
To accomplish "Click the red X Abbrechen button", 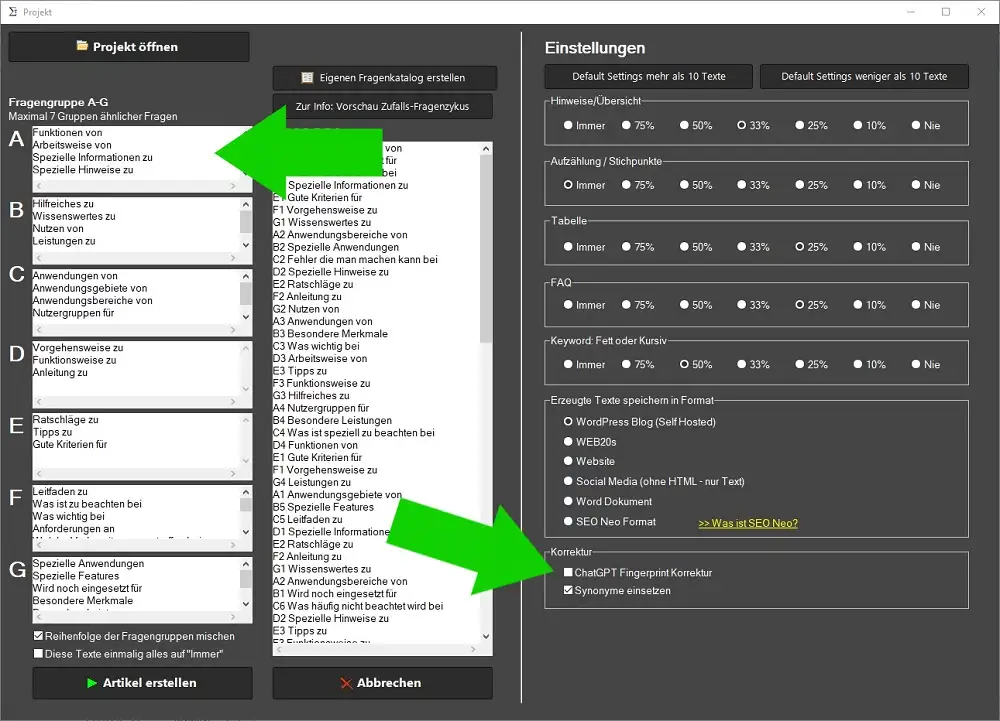I will click(x=382, y=683).
